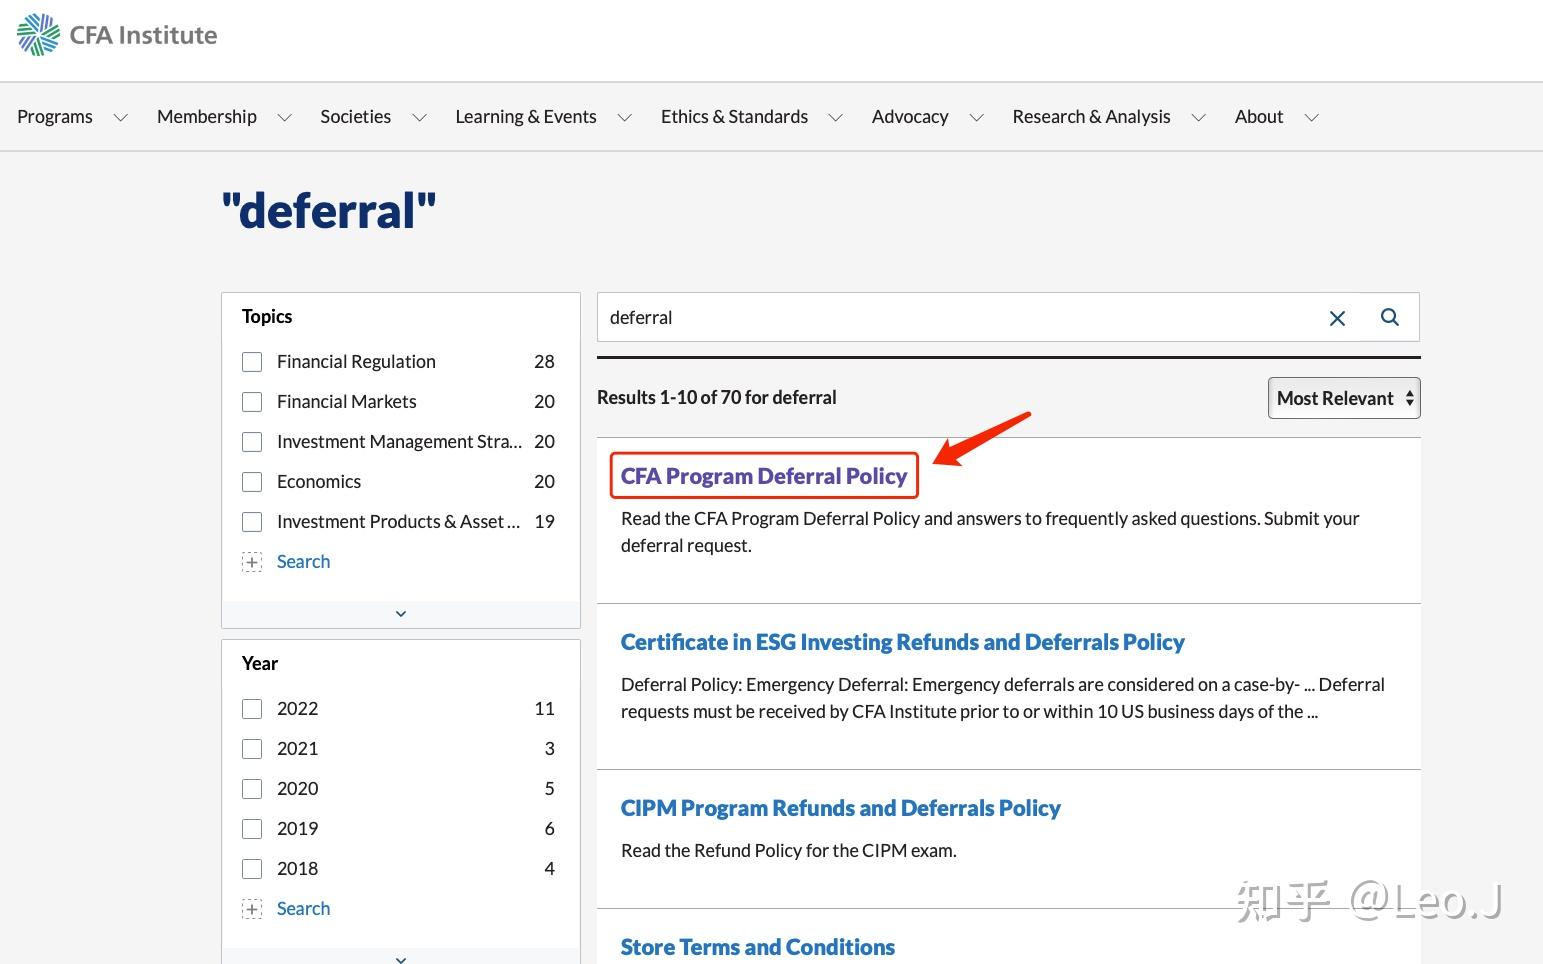
Task: Click the magnifier search icon
Action: point(1390,317)
